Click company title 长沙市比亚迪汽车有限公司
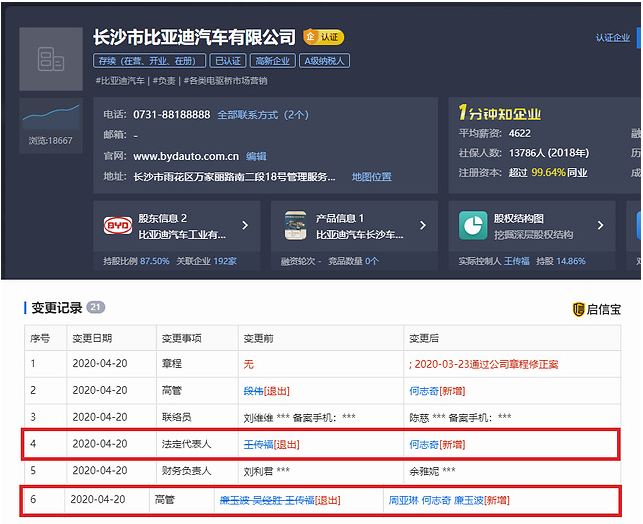Screen dimensions: 643x524 coord(194,37)
